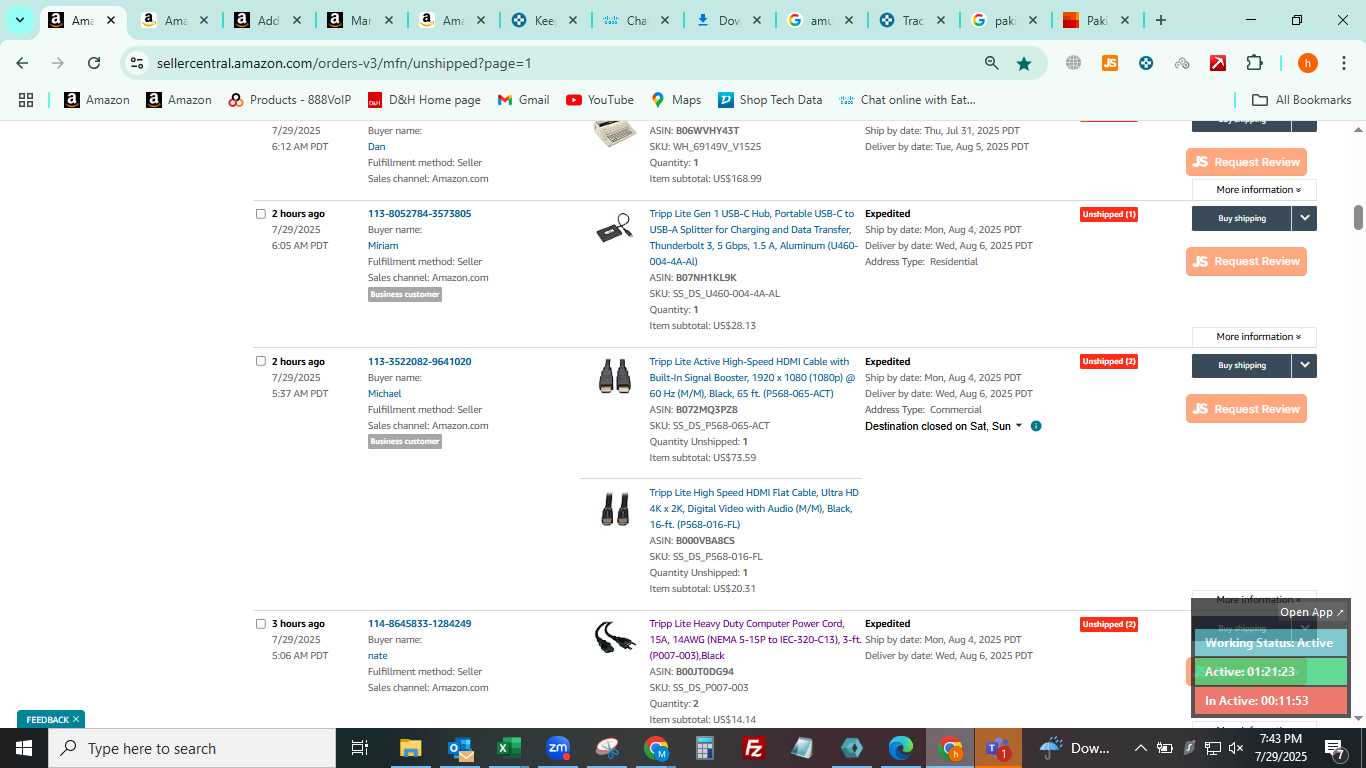Click the address bar URL field

(560, 63)
